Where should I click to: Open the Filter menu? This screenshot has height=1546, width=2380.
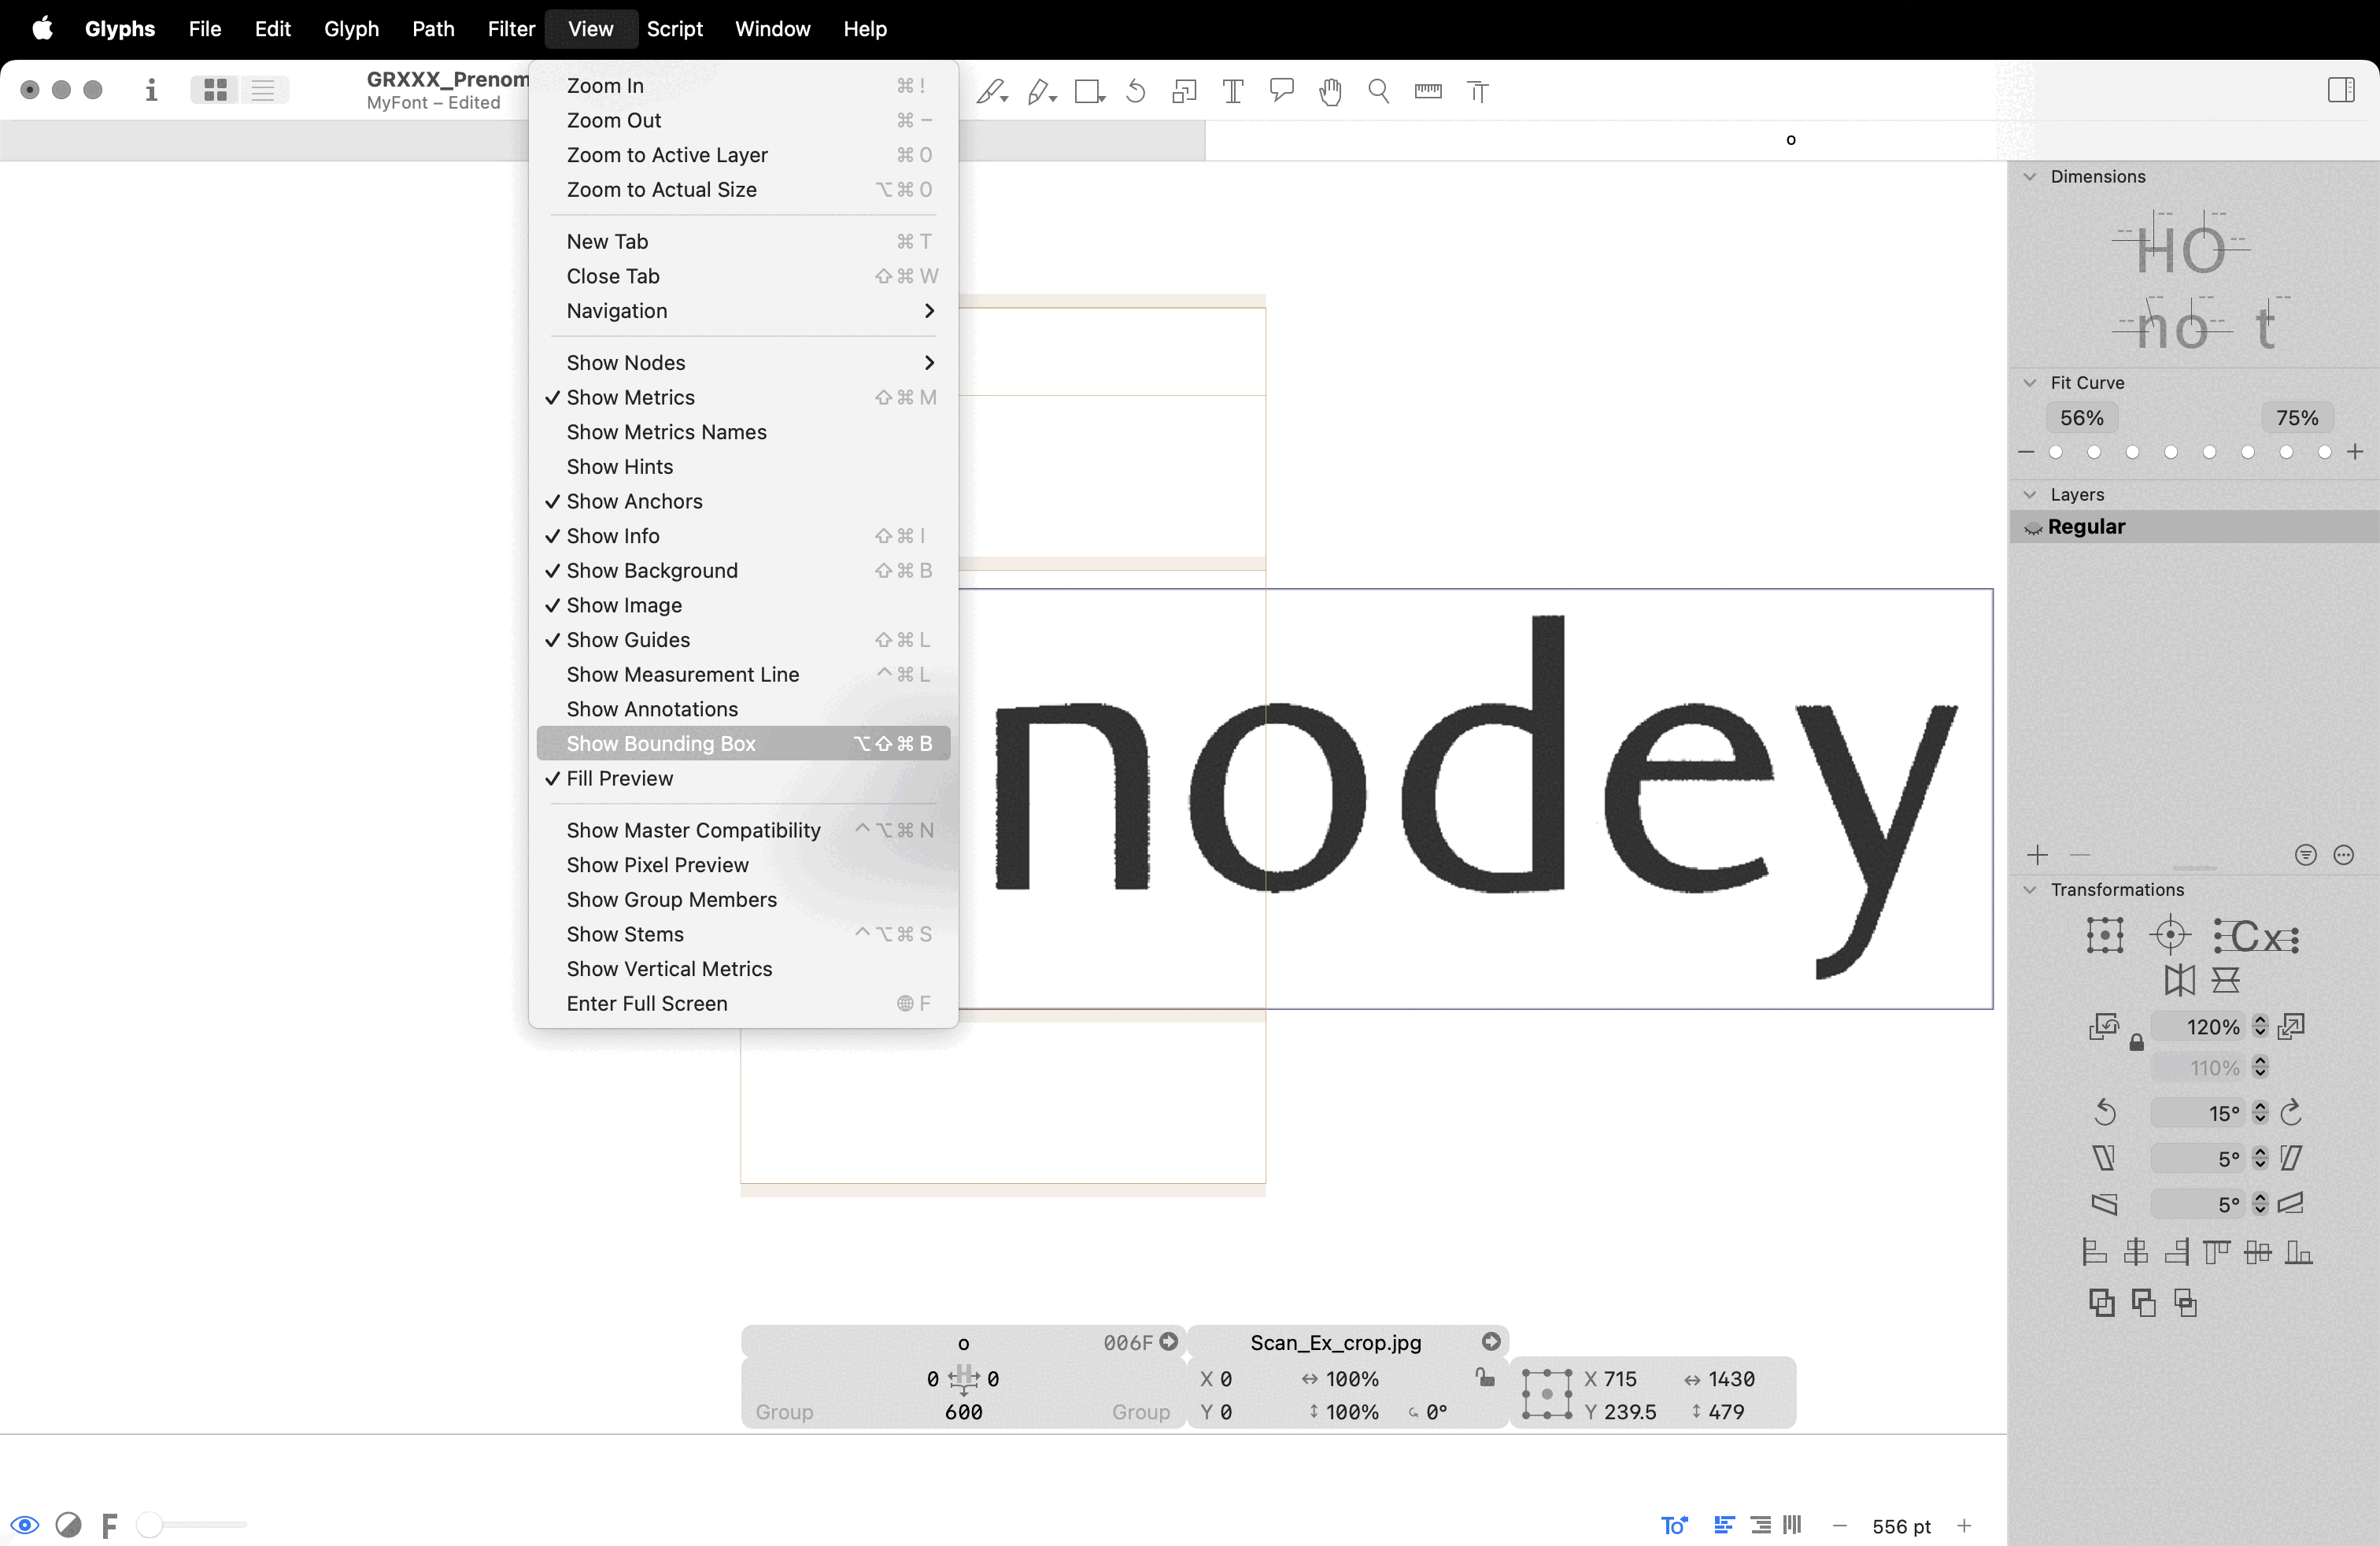pyautogui.click(x=511, y=29)
